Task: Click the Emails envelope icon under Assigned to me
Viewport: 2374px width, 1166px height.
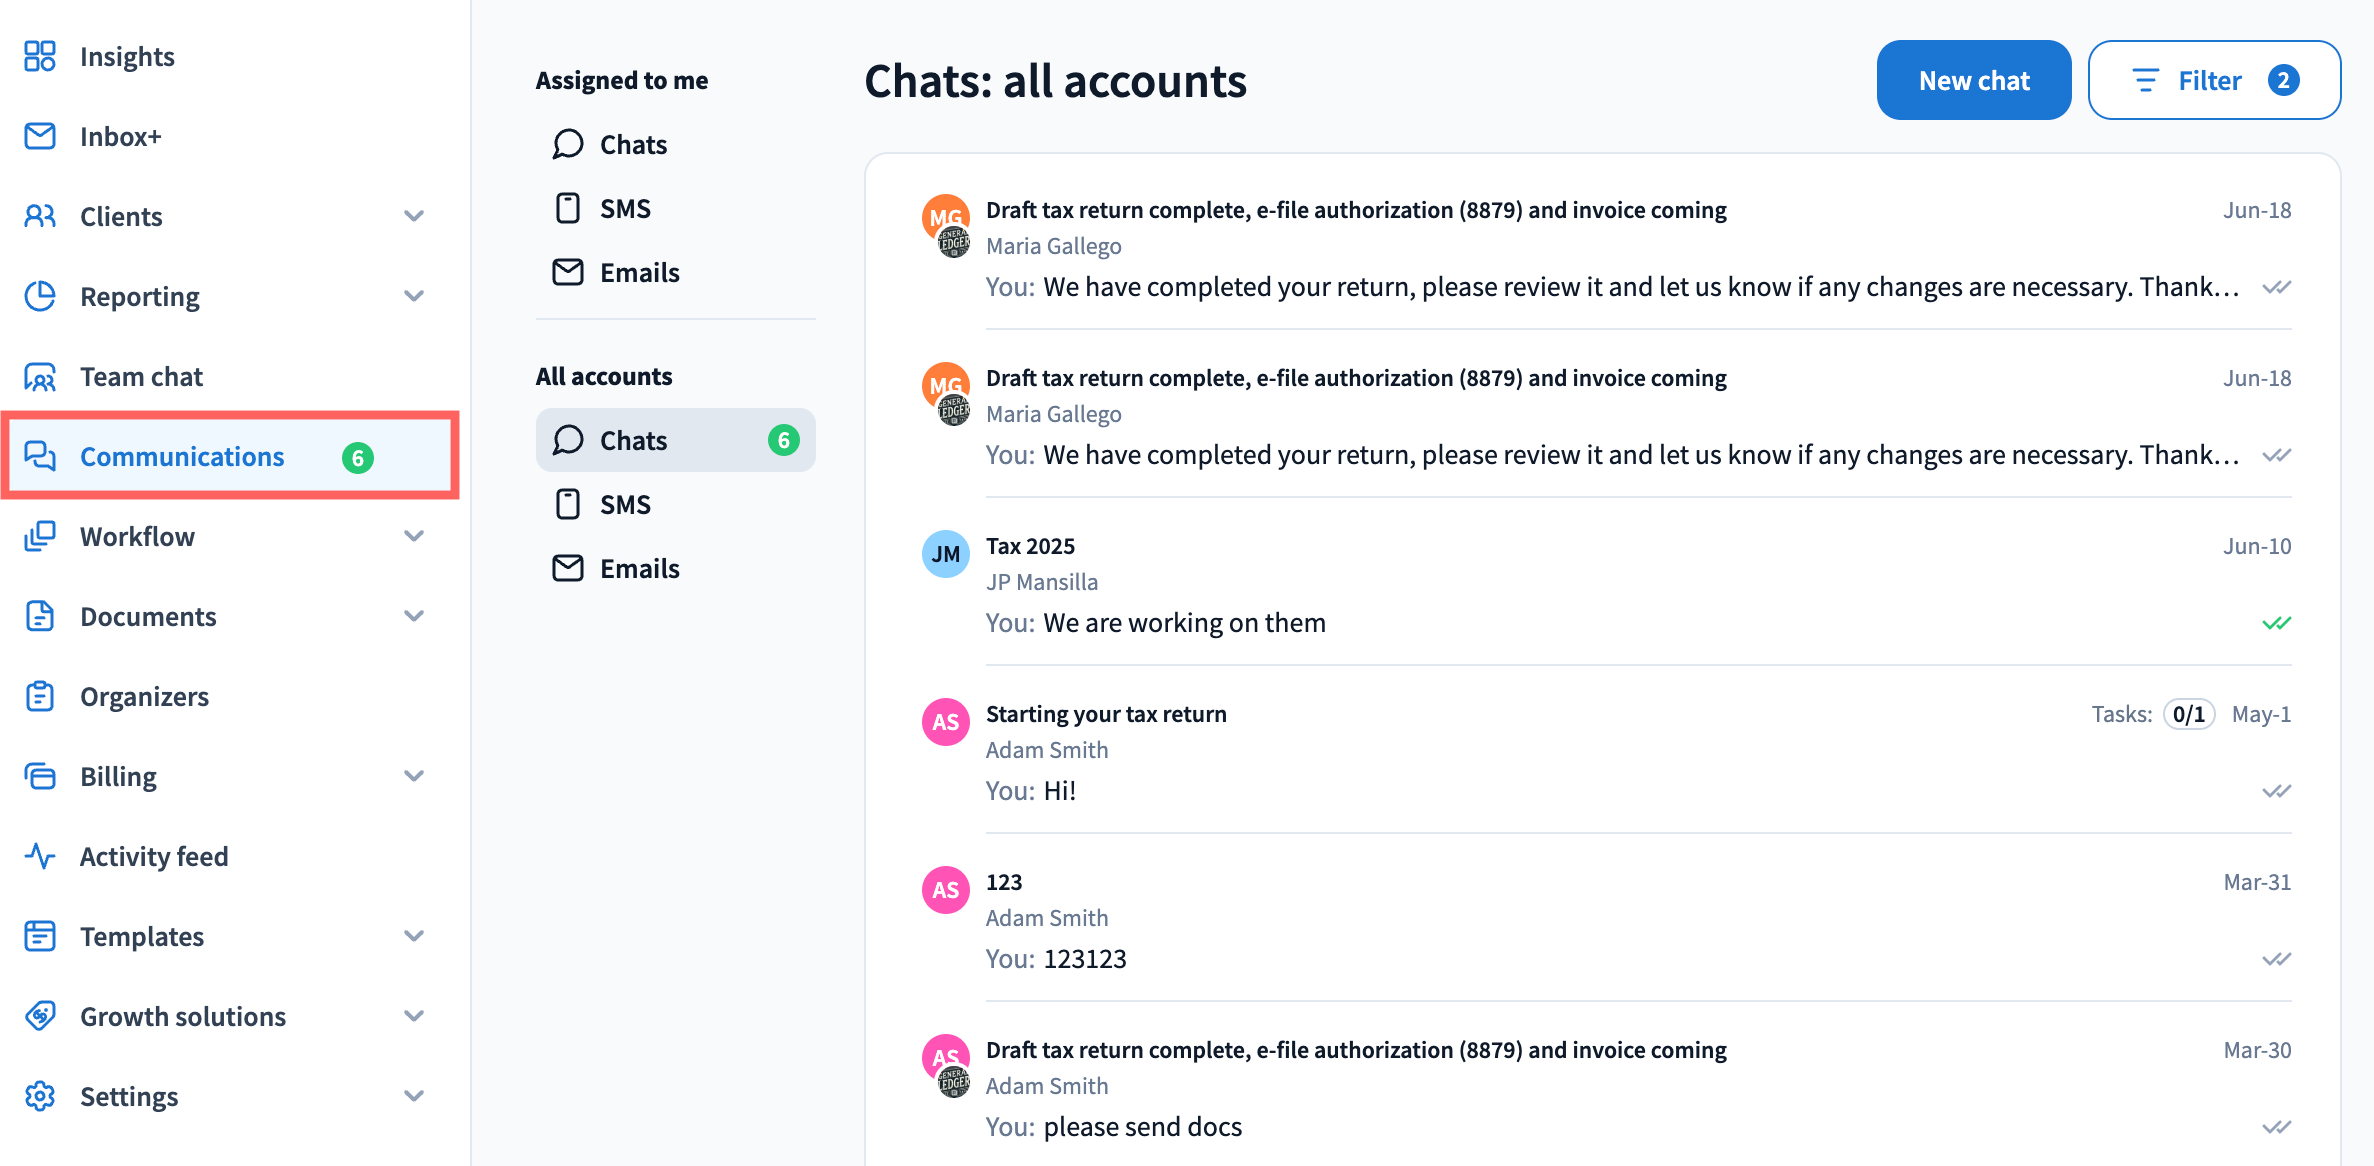Action: click(x=568, y=272)
